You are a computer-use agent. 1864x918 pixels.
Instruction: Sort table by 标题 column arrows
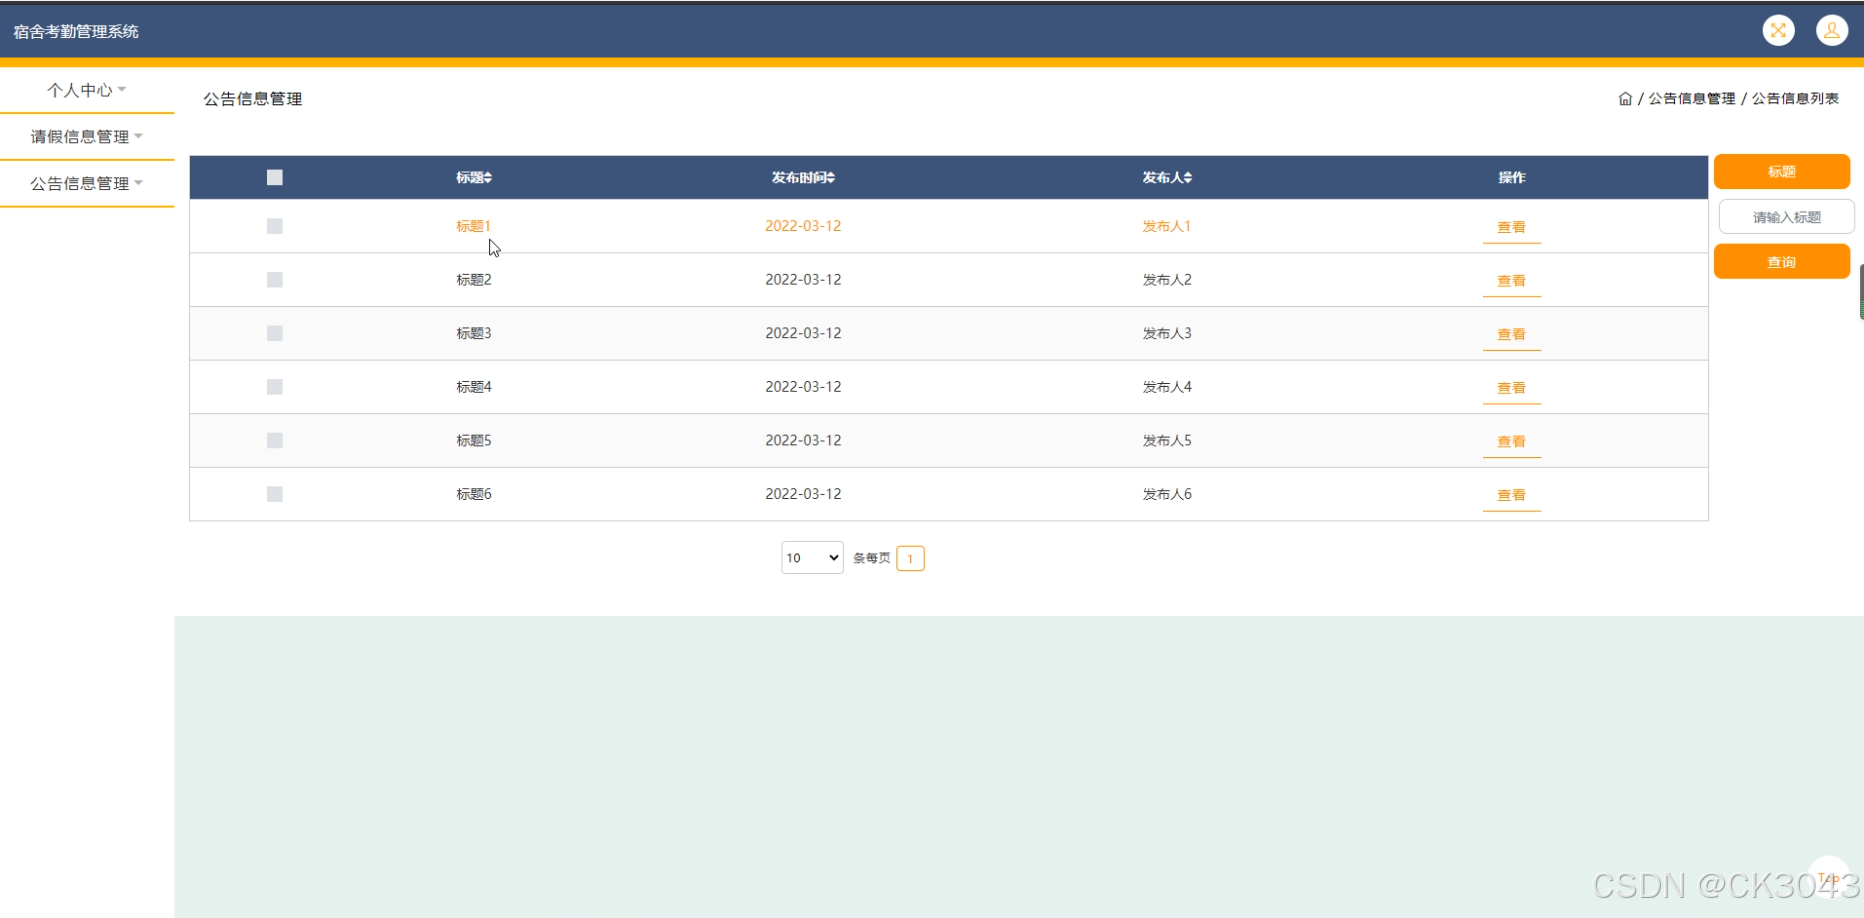click(488, 178)
